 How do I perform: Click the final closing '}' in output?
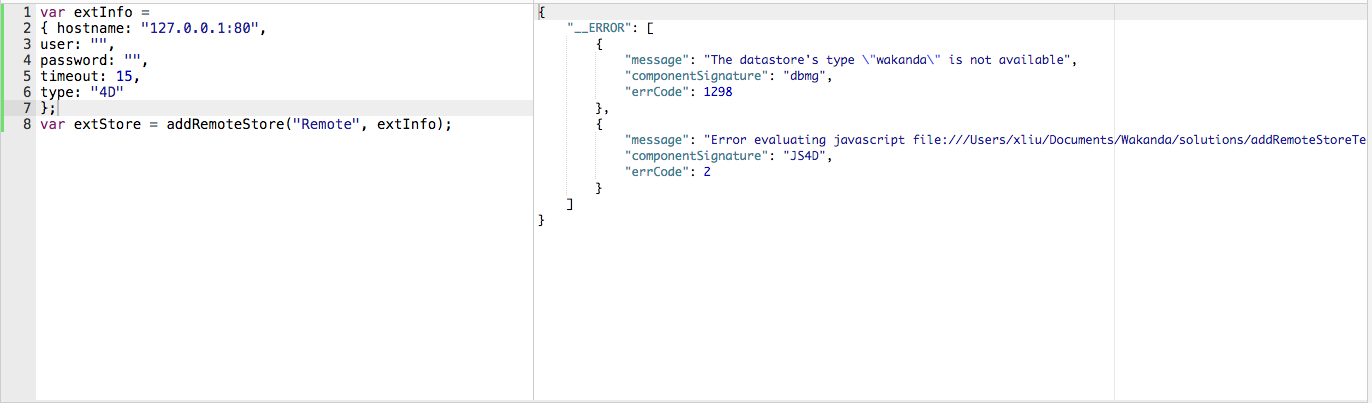coord(541,220)
